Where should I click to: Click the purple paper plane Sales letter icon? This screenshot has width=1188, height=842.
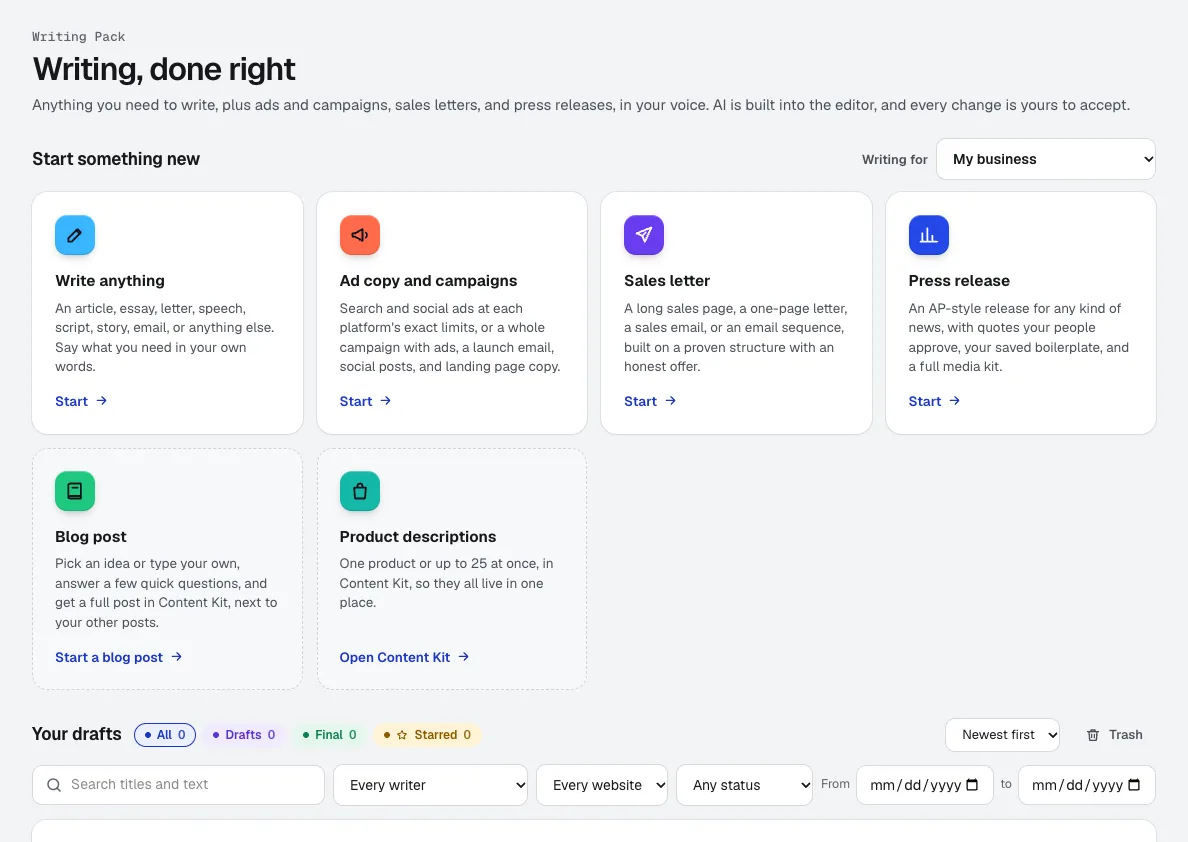[x=644, y=235]
